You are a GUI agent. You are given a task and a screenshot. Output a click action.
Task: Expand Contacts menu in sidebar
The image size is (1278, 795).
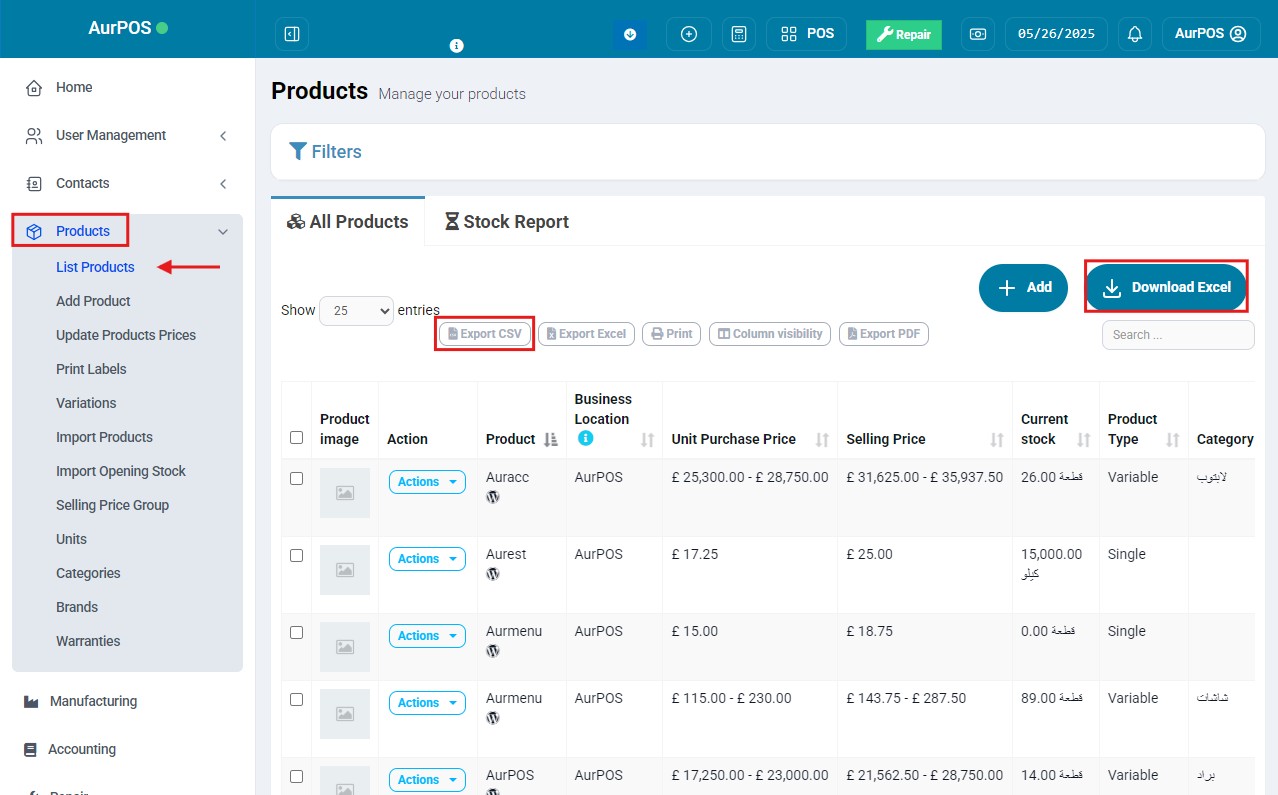coord(127,183)
